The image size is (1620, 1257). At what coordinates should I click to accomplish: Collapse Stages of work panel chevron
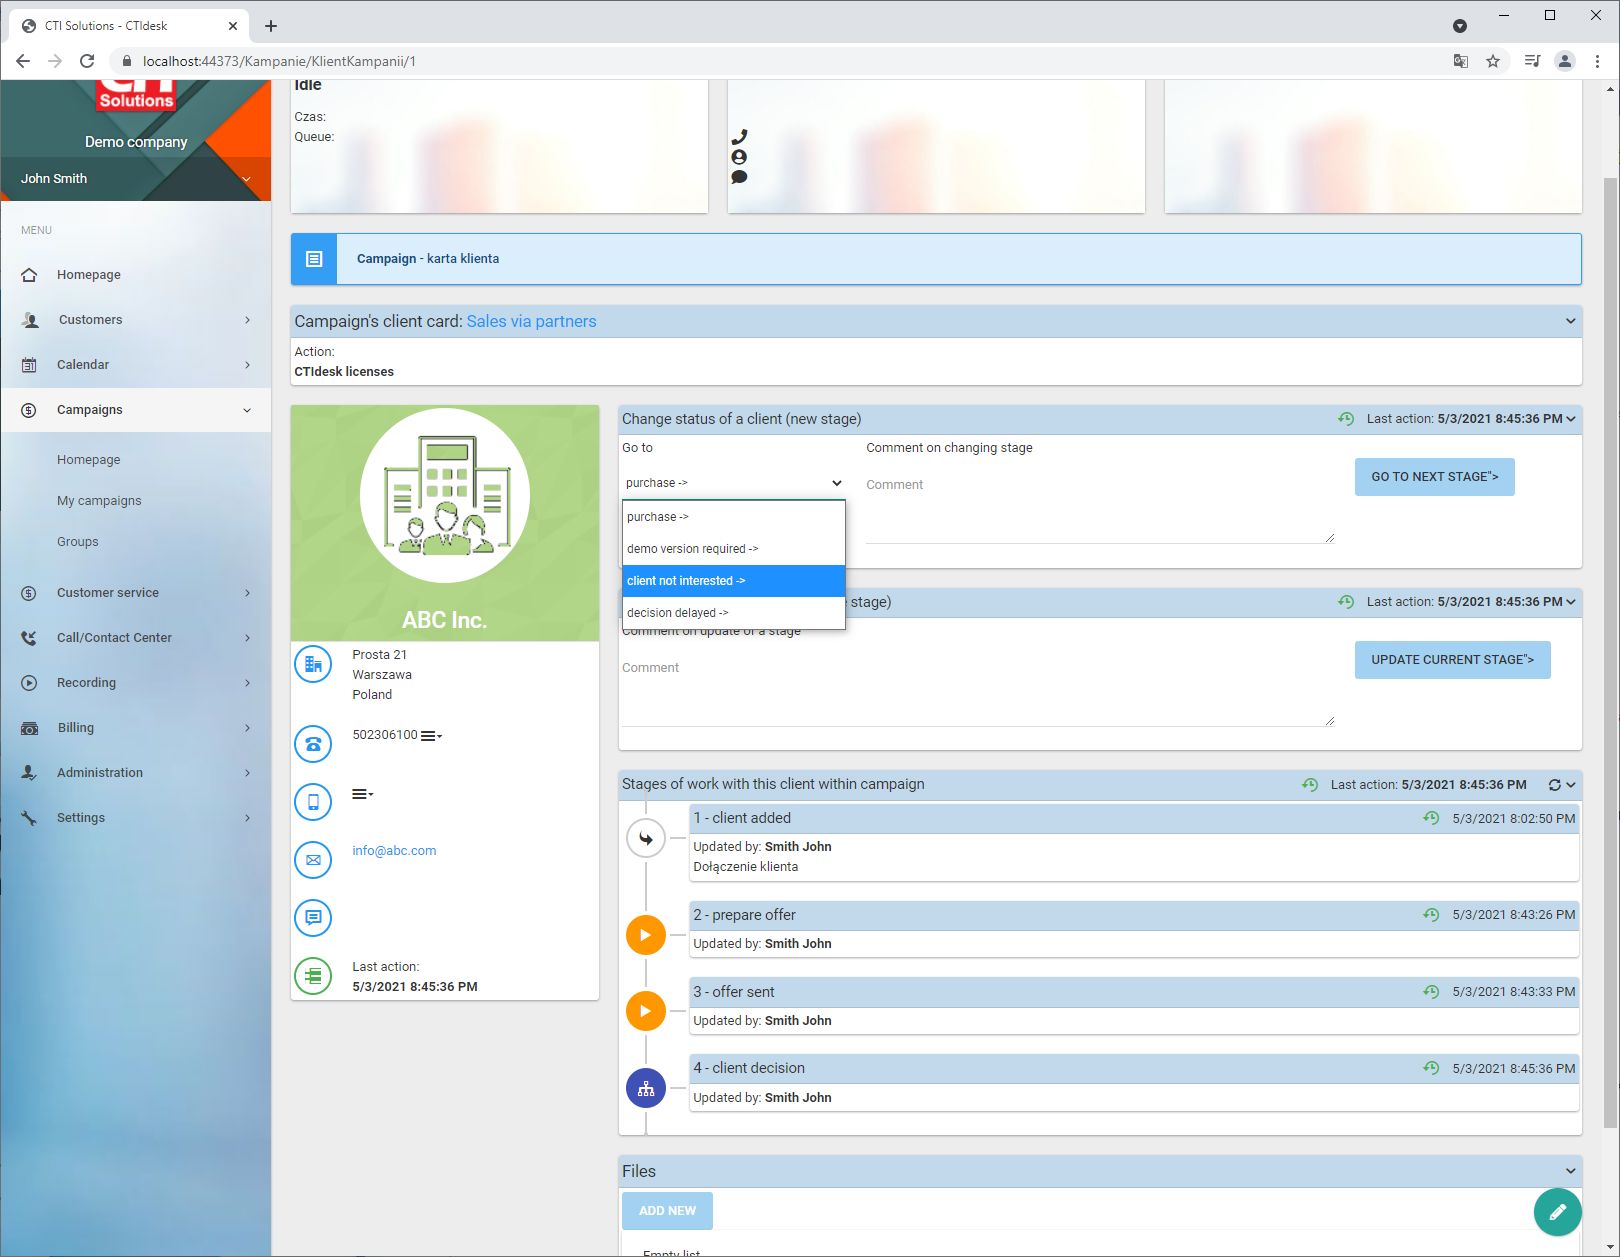point(1571,785)
